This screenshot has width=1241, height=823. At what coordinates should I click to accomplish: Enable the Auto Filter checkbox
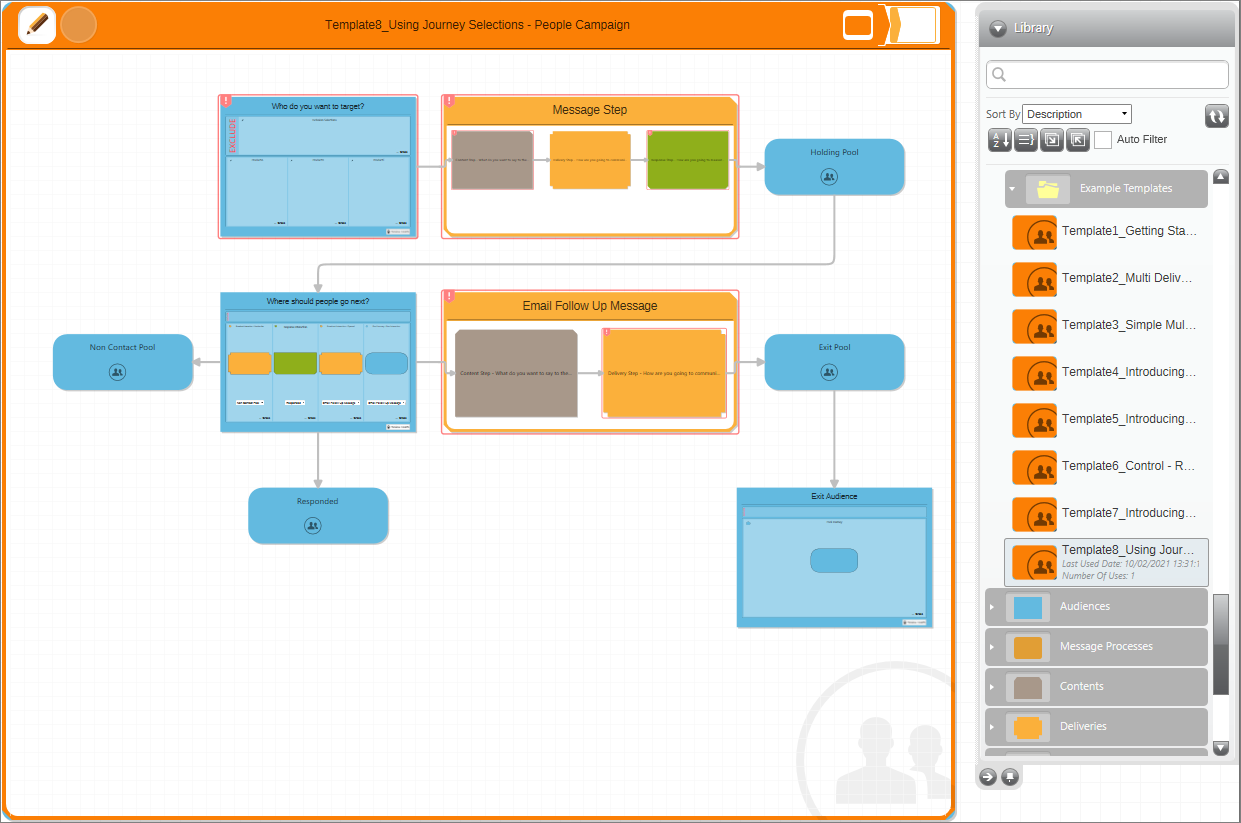pos(1103,140)
